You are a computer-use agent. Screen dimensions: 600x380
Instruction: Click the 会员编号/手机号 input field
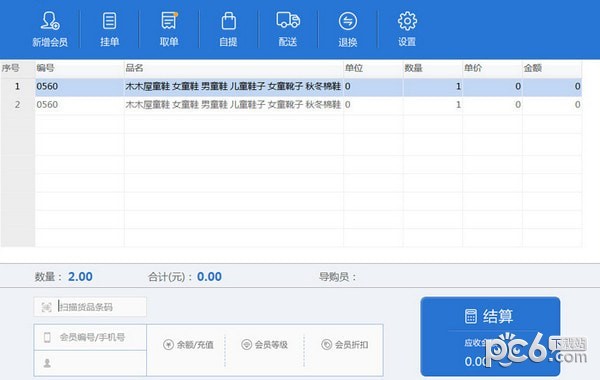click(x=90, y=338)
